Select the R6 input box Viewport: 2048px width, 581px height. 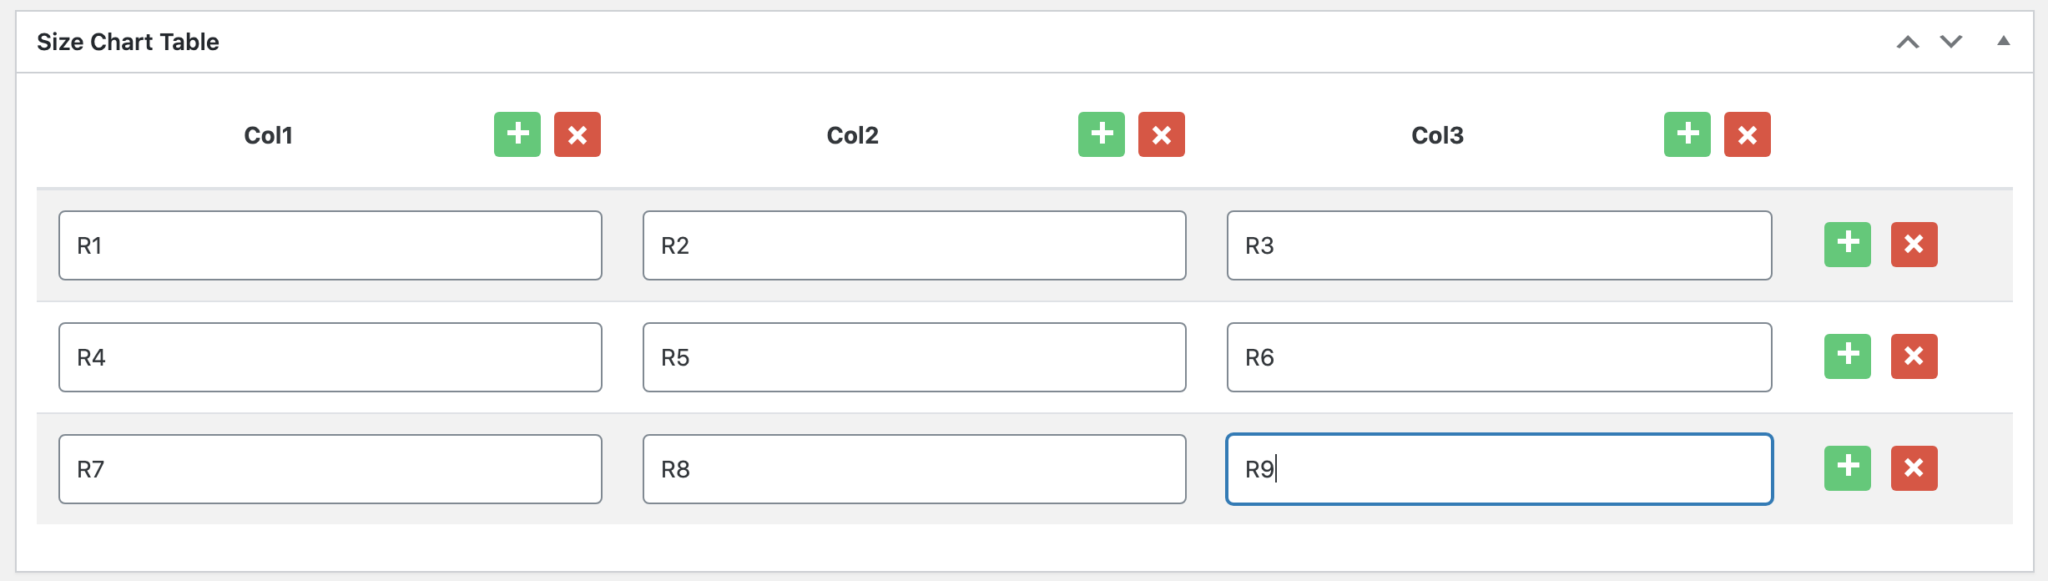[1498, 356]
